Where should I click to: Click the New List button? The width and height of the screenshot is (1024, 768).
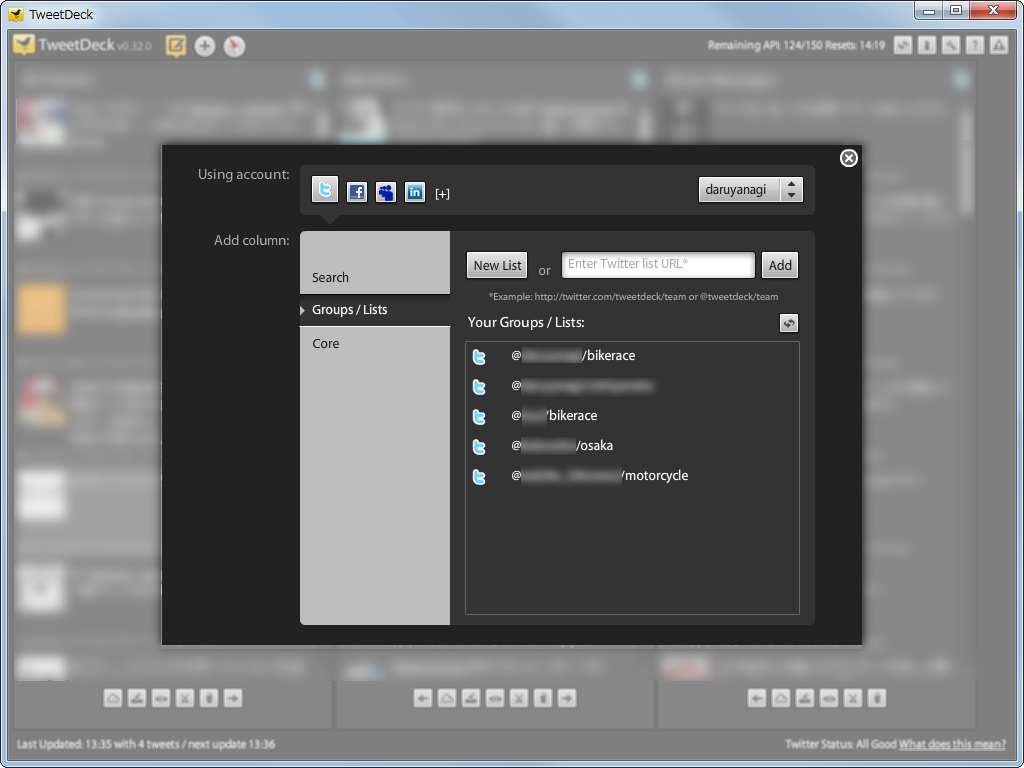pos(497,265)
